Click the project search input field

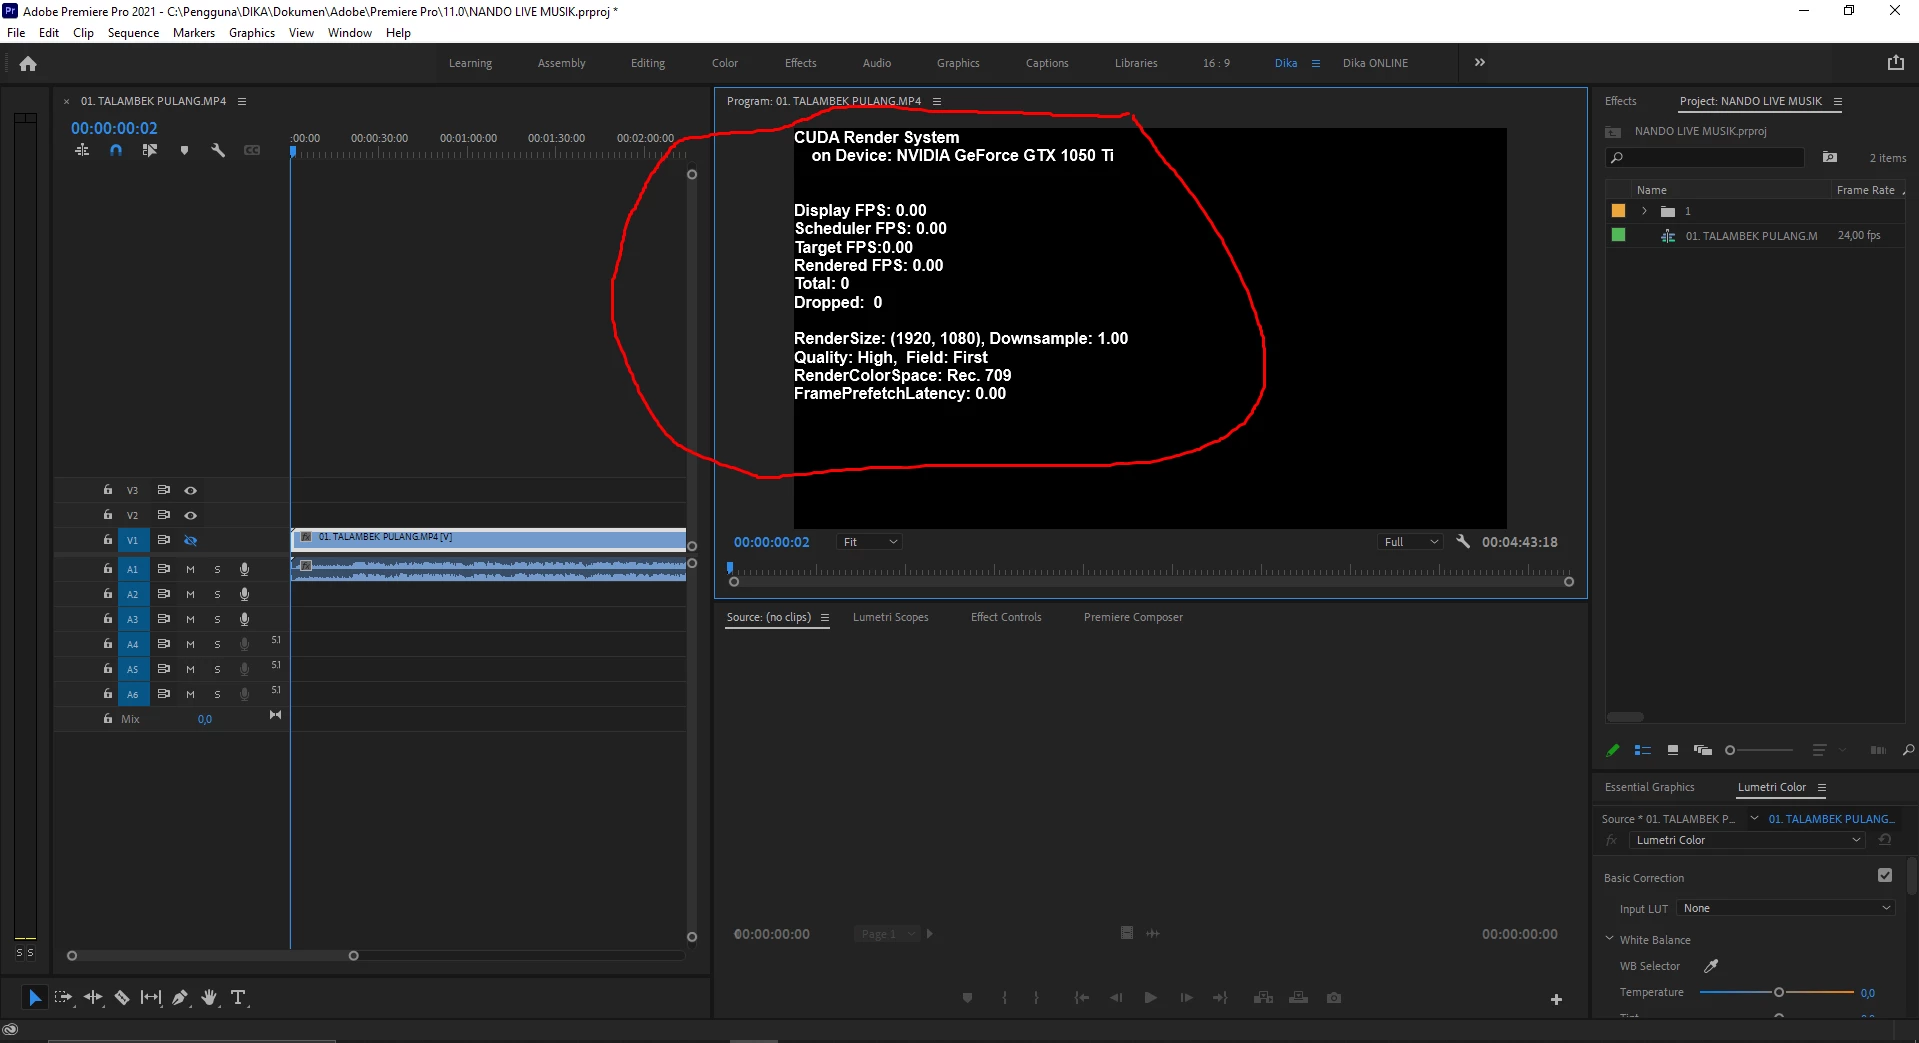(1705, 157)
